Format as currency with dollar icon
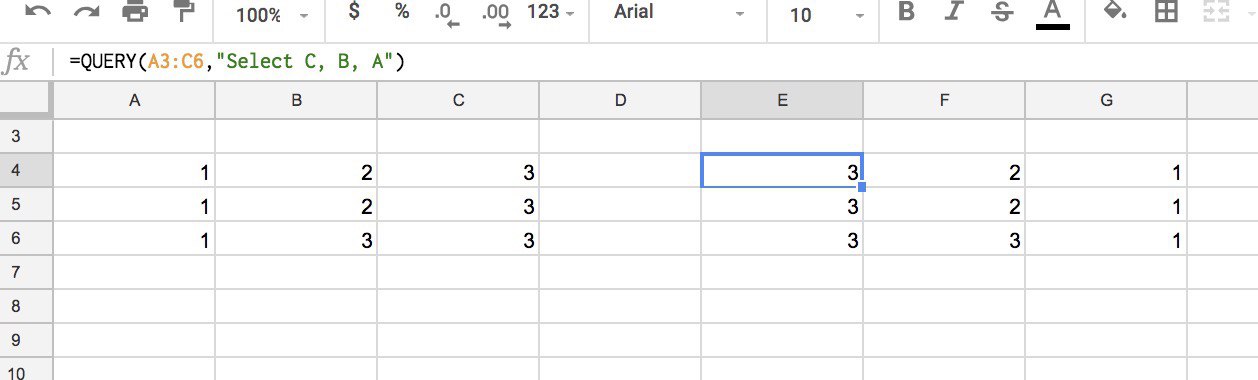 (x=354, y=13)
